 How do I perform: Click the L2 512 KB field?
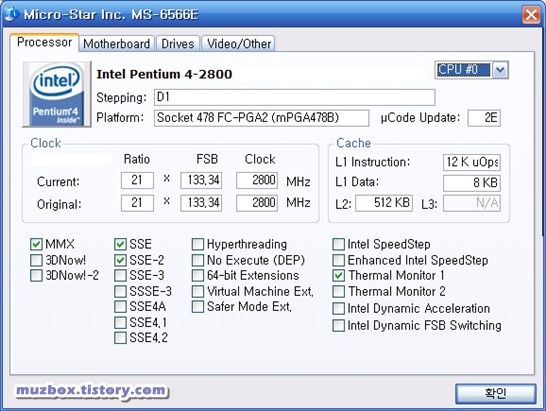[x=384, y=203]
